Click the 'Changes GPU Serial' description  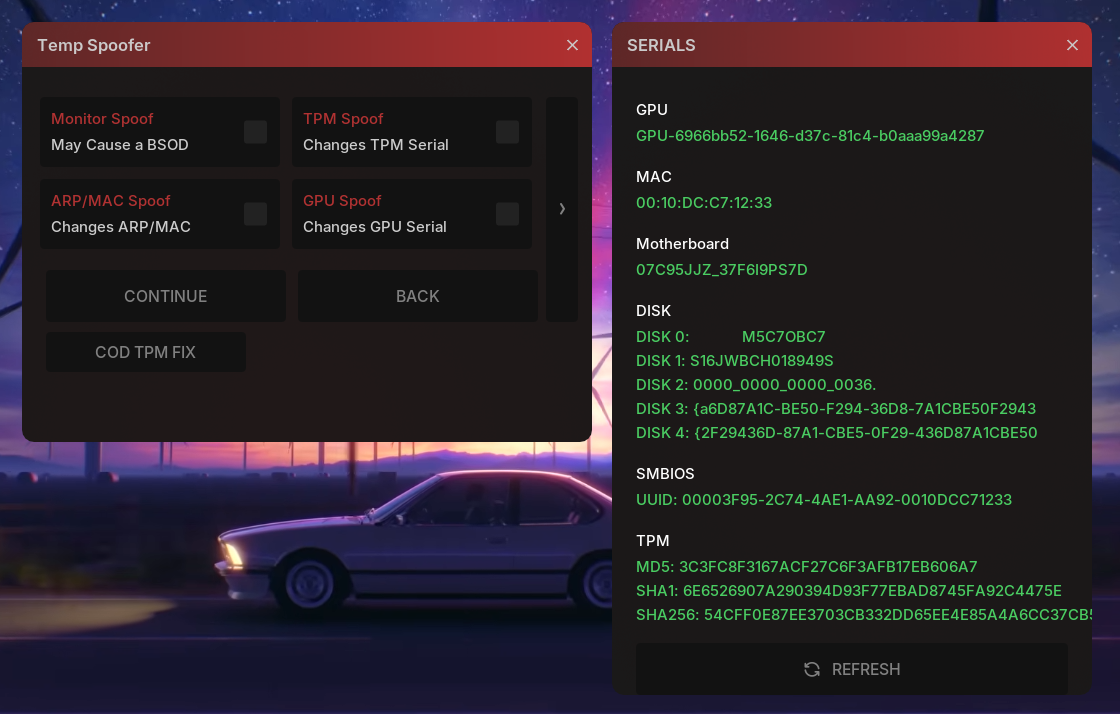click(375, 227)
